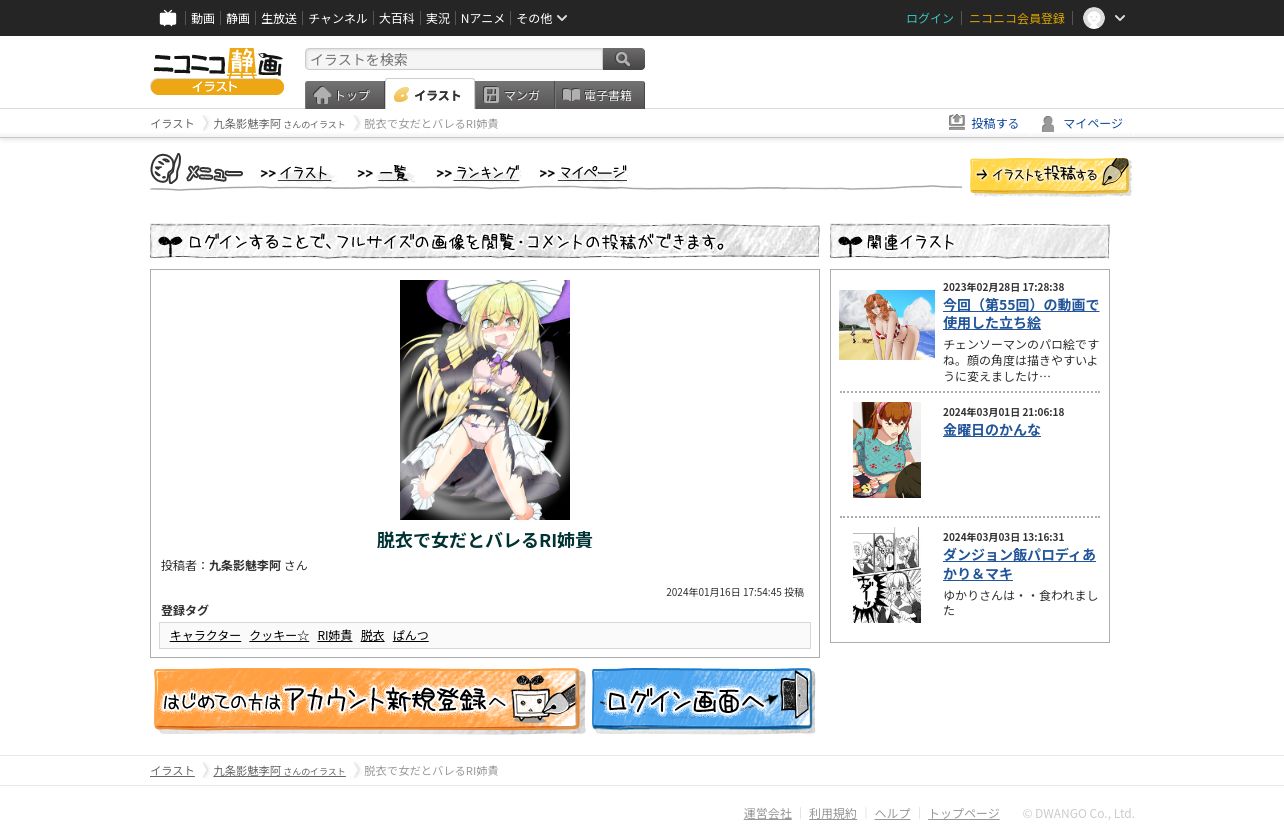The image size is (1284, 840).
Task: Click the アカウント新規登録へ orange banner
Action: [368, 700]
